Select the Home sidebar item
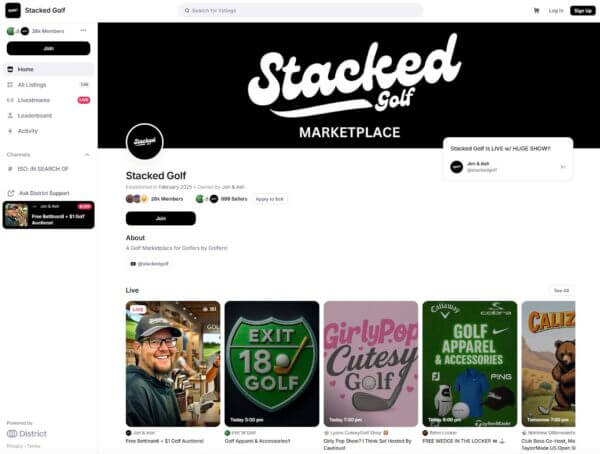 click(49, 69)
